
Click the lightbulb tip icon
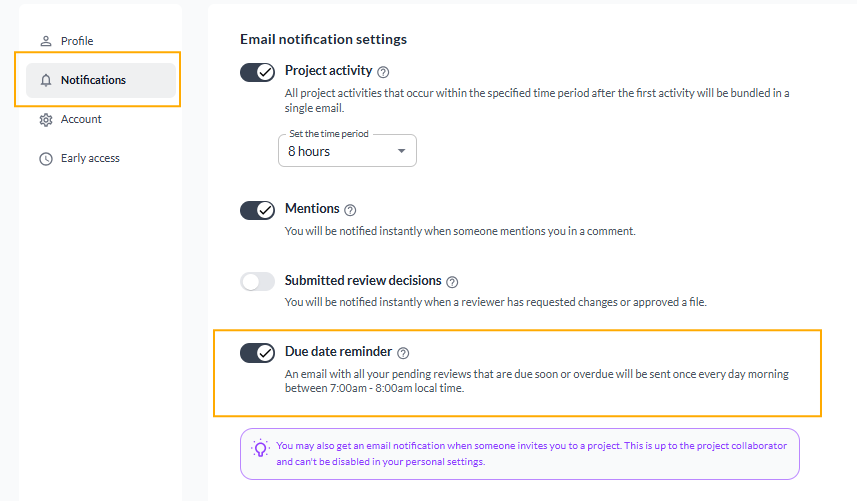[x=260, y=448]
